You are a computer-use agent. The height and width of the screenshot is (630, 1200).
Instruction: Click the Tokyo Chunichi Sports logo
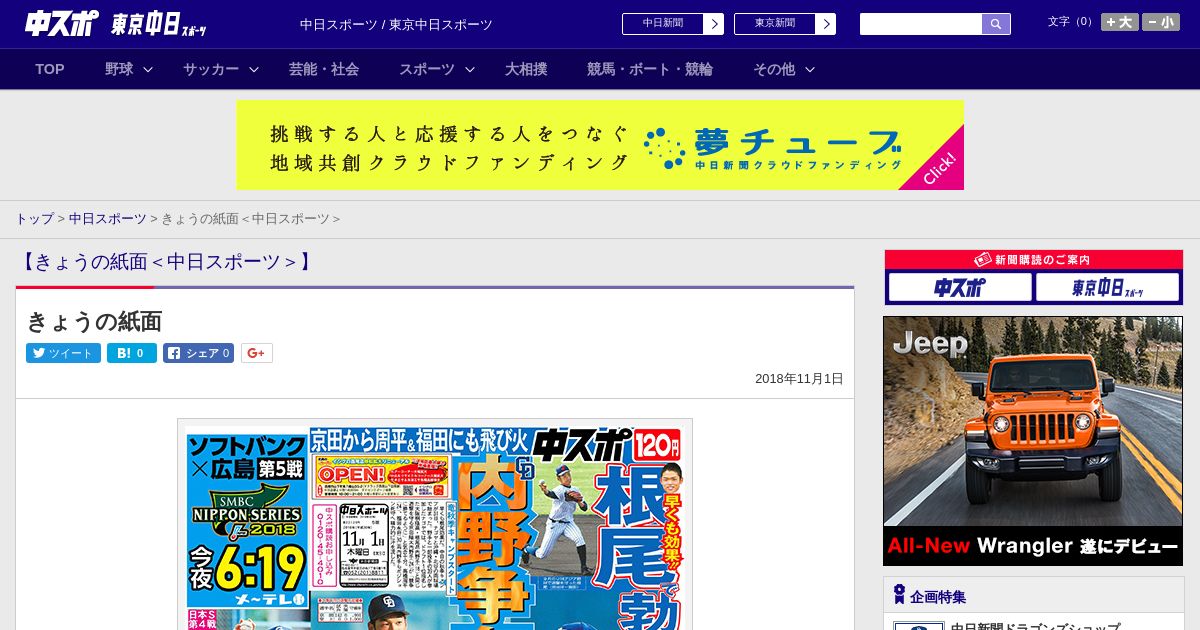pos(159,25)
